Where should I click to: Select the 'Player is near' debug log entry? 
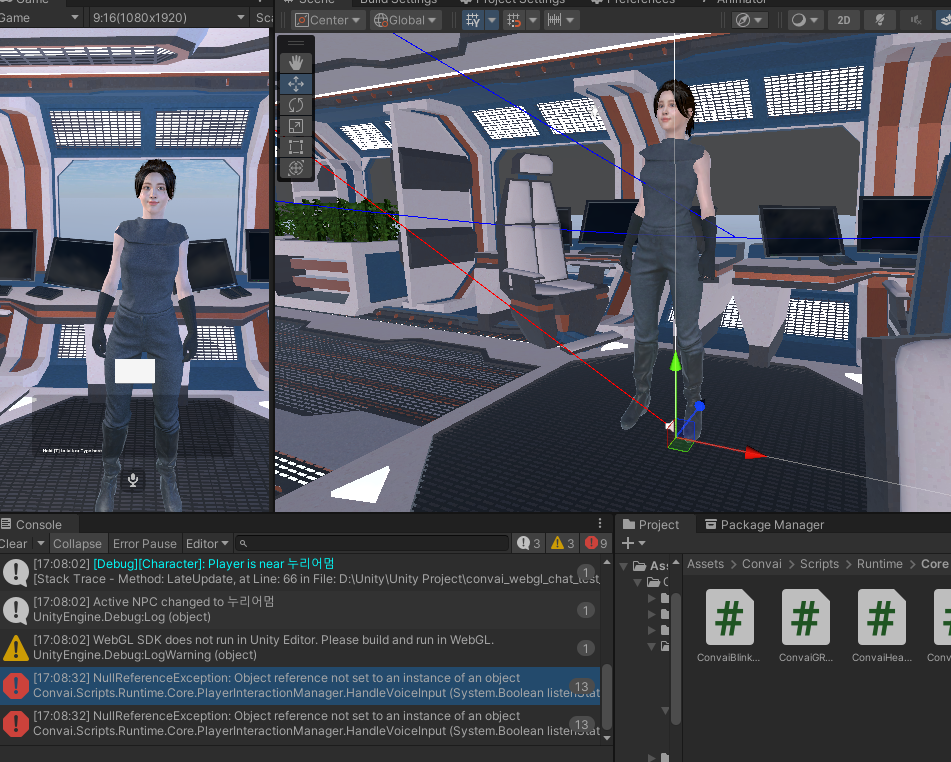point(300,572)
